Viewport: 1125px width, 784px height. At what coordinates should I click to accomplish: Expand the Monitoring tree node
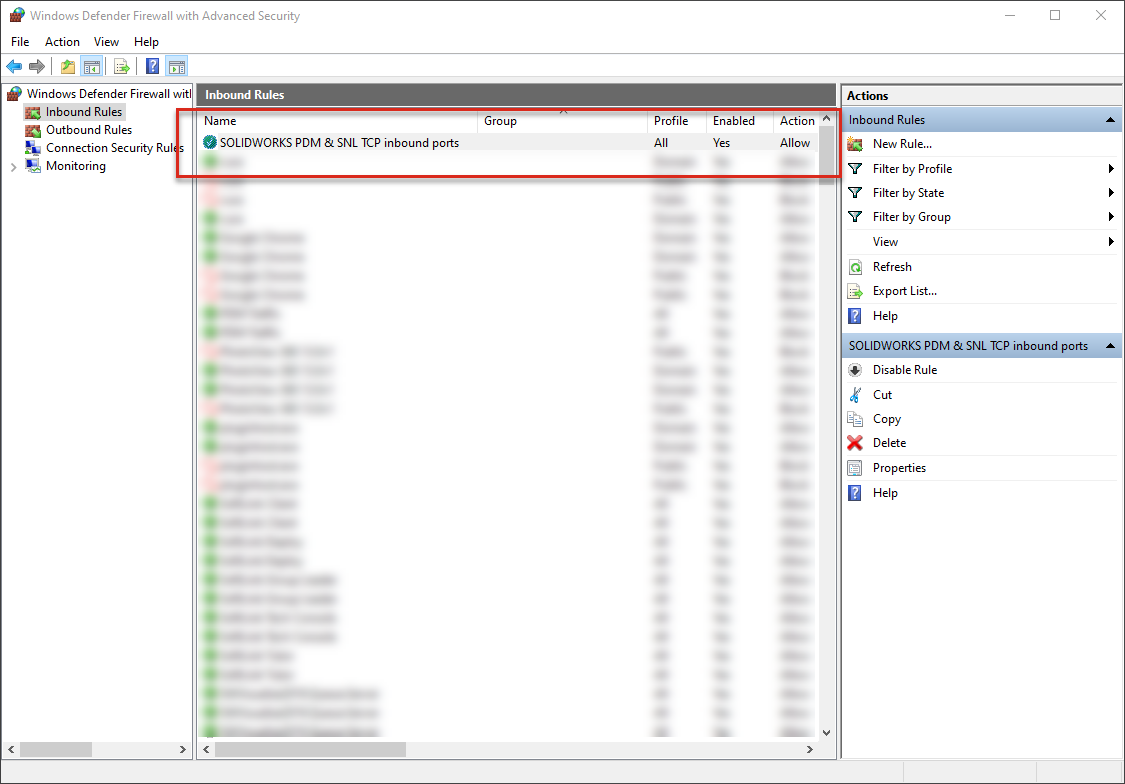(13, 166)
